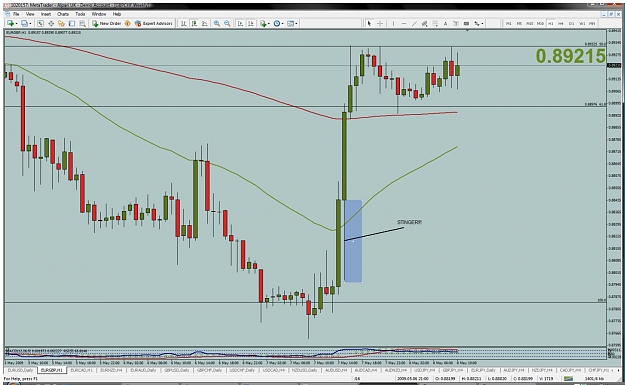Open the File menu
The image size is (625, 385).
pos(16,14)
